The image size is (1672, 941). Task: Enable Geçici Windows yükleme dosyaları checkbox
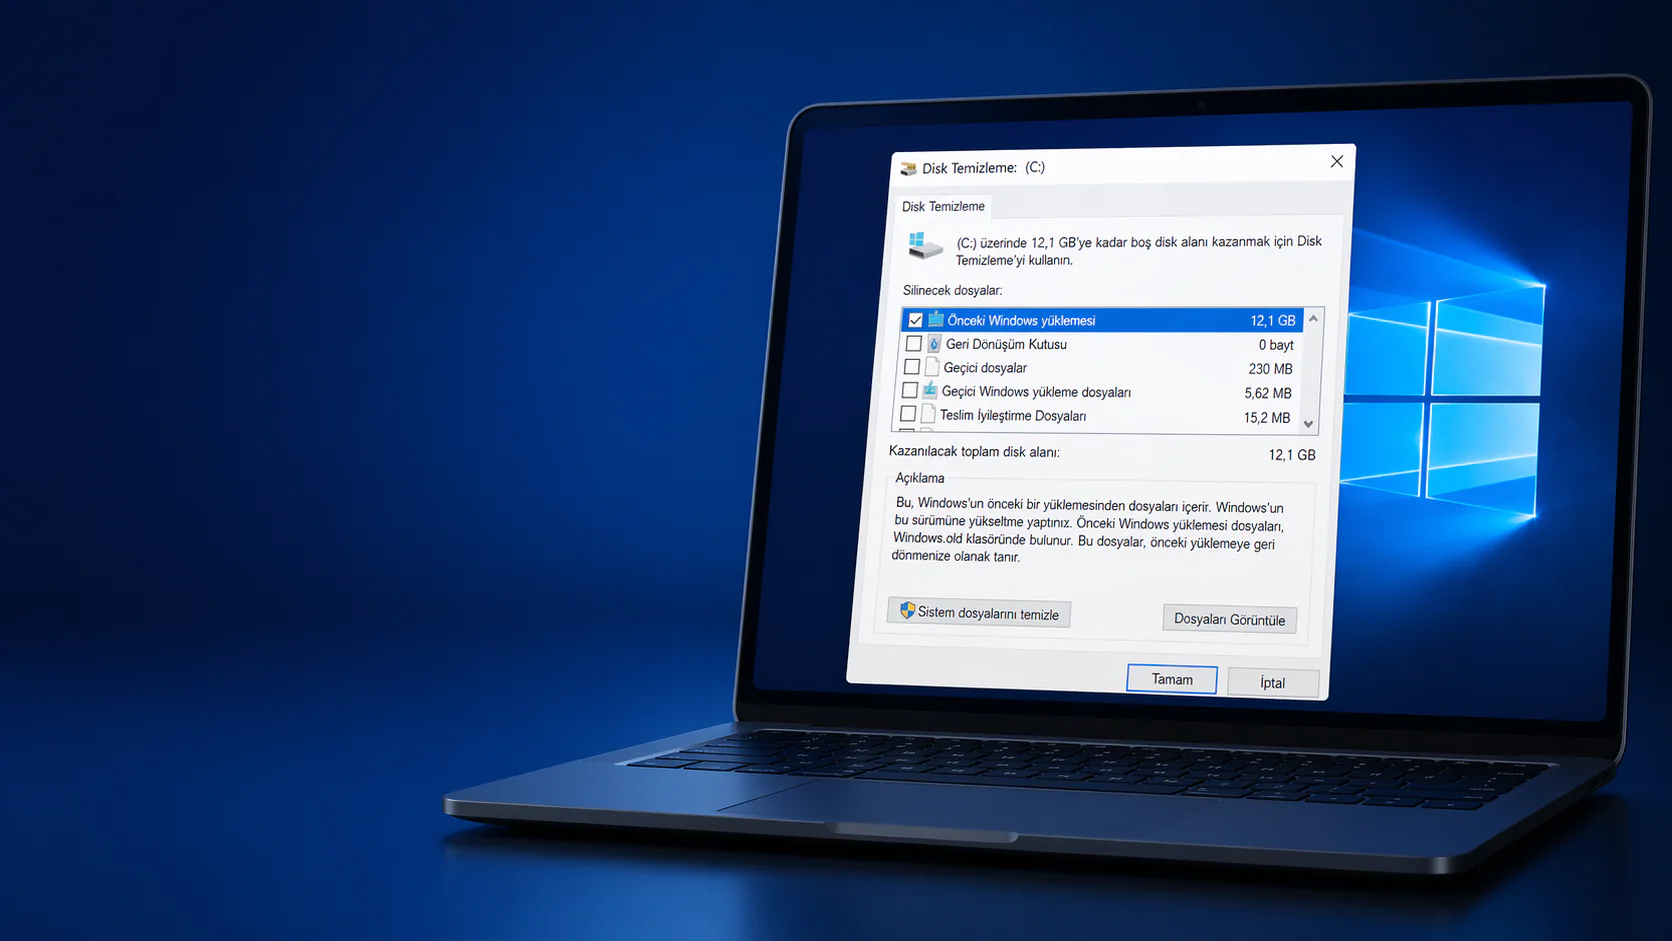tap(909, 390)
